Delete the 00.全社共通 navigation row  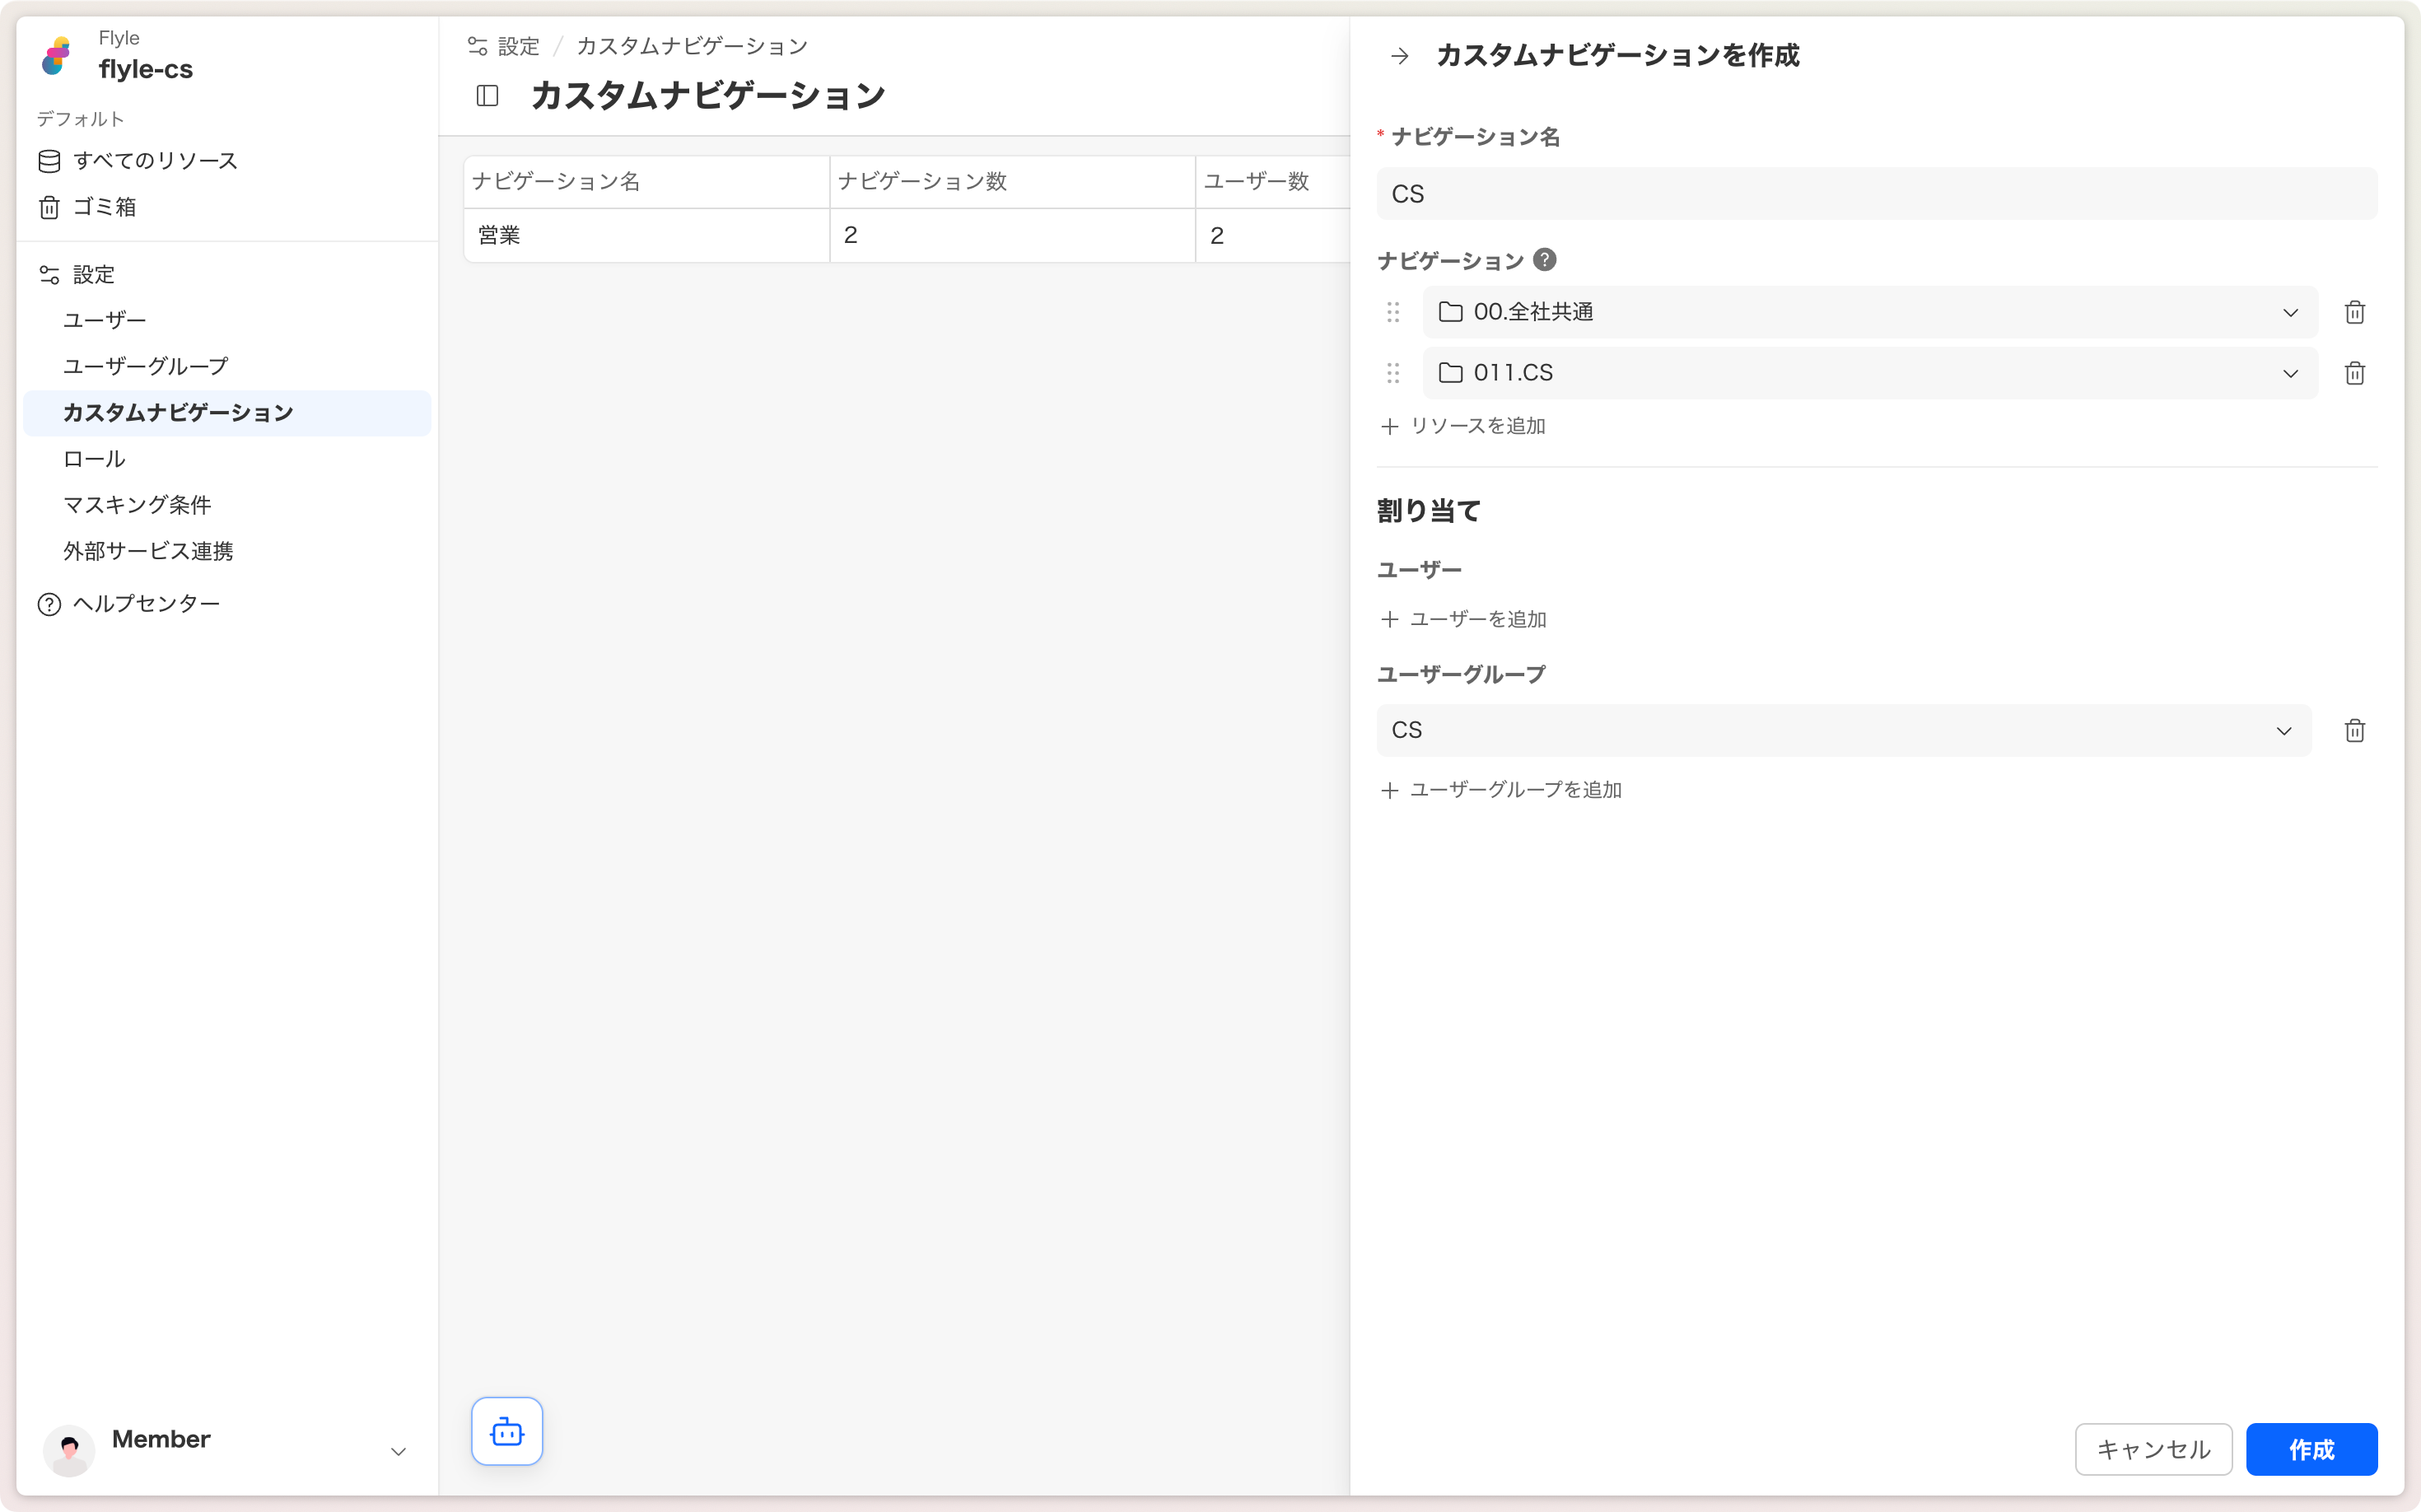coord(2354,313)
